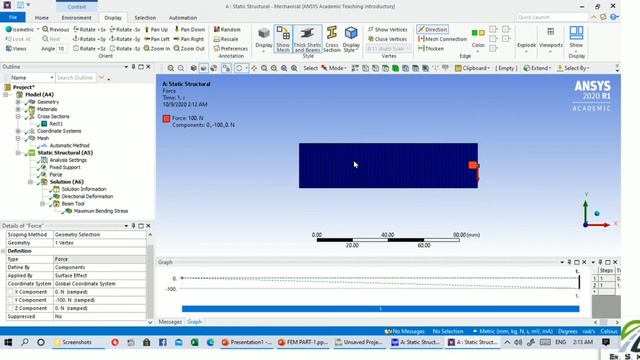Select Geometry in the outline tree
This screenshot has height=360, width=640.
pos(48,102)
